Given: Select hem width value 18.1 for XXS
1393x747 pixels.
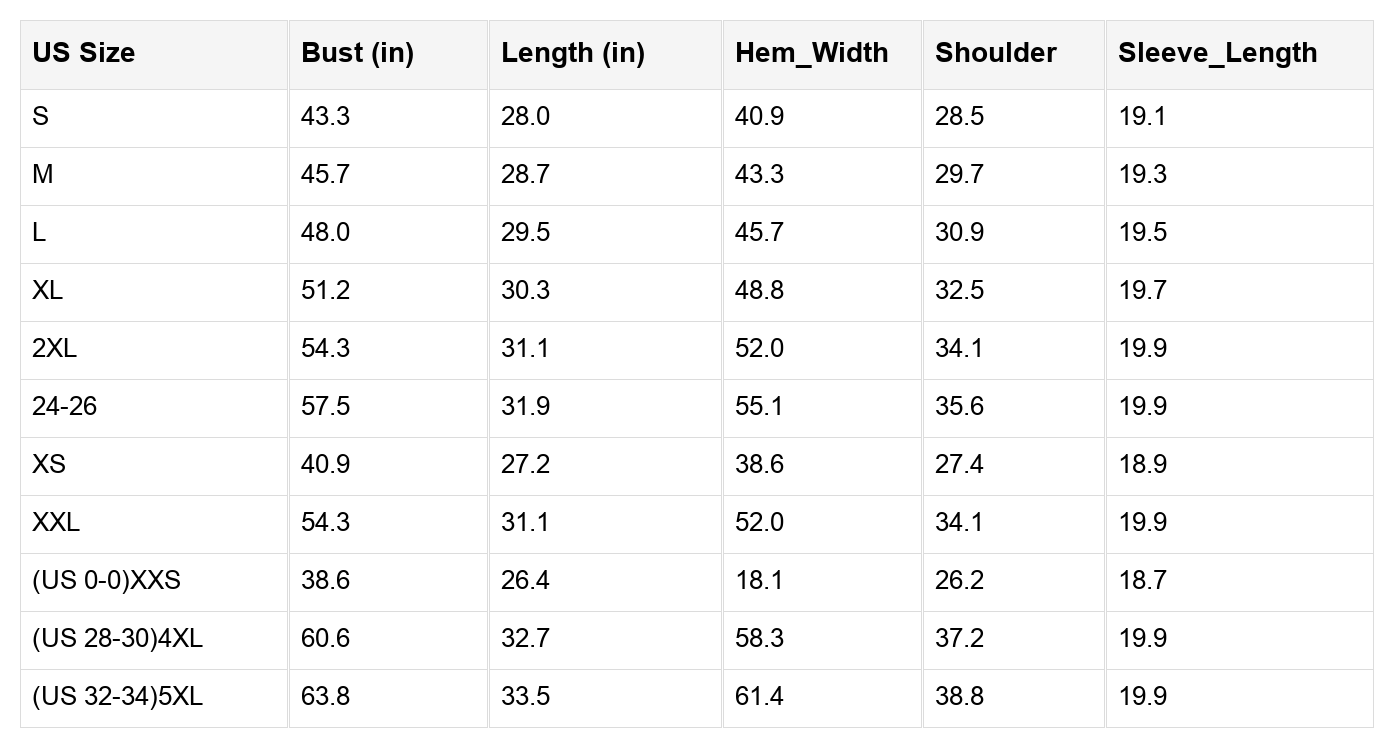Looking at the screenshot, I should point(759,580).
